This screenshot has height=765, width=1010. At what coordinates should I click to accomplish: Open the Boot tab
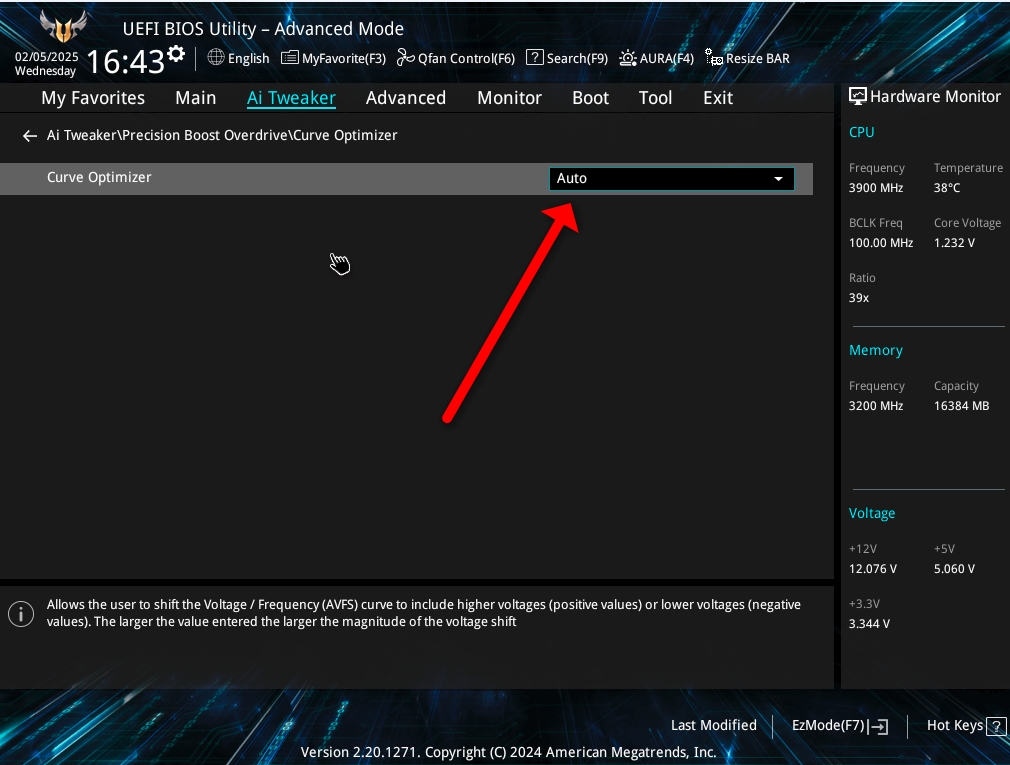pos(591,98)
